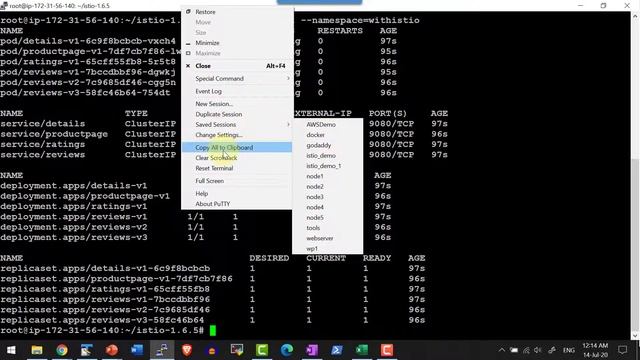The image size is (640, 360).
Task: Click the terminal vertical scrollbar thumb
Action: coord(635,245)
